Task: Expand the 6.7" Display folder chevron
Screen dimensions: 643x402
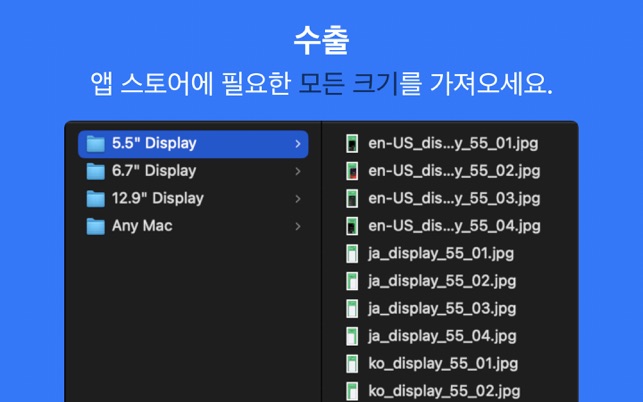Action: pos(298,171)
